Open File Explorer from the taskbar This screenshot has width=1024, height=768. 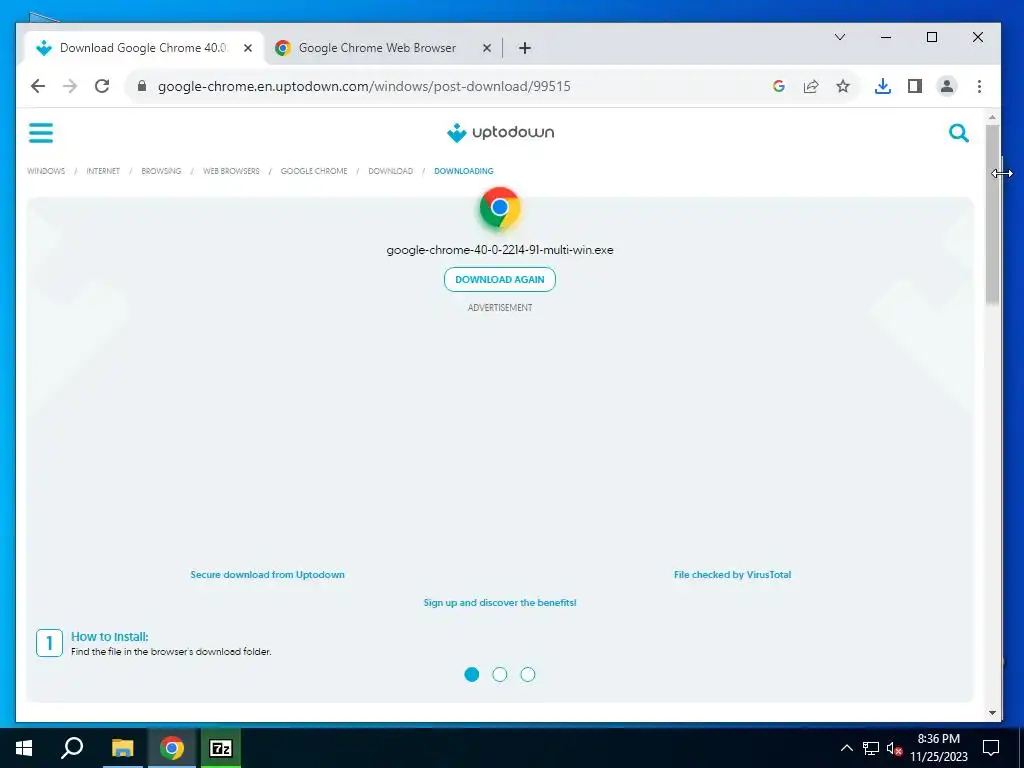click(x=122, y=748)
